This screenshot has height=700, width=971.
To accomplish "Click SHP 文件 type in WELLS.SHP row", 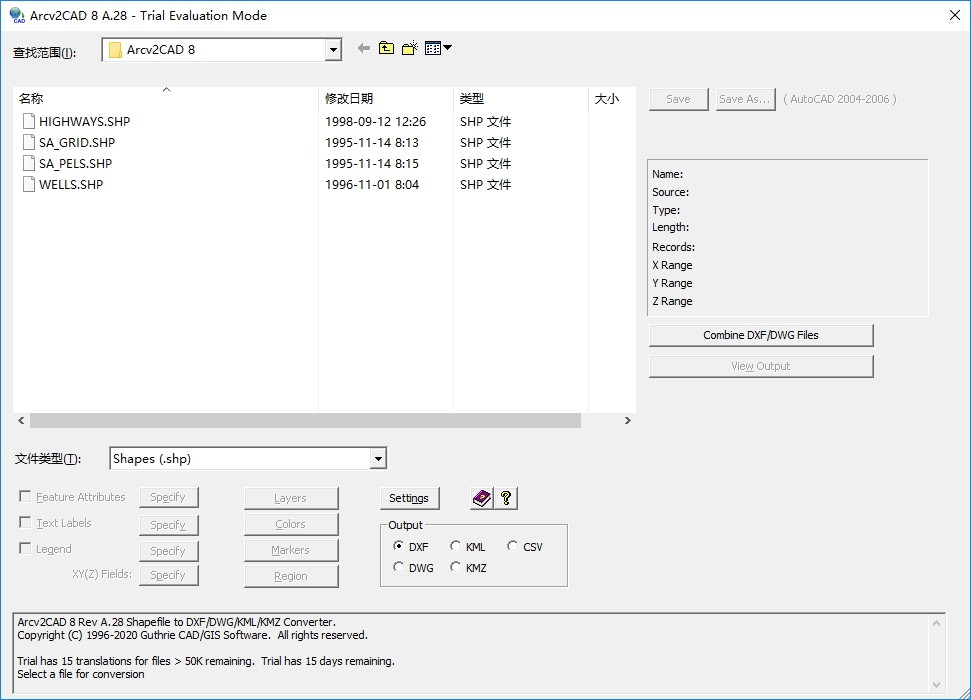I will coord(486,185).
